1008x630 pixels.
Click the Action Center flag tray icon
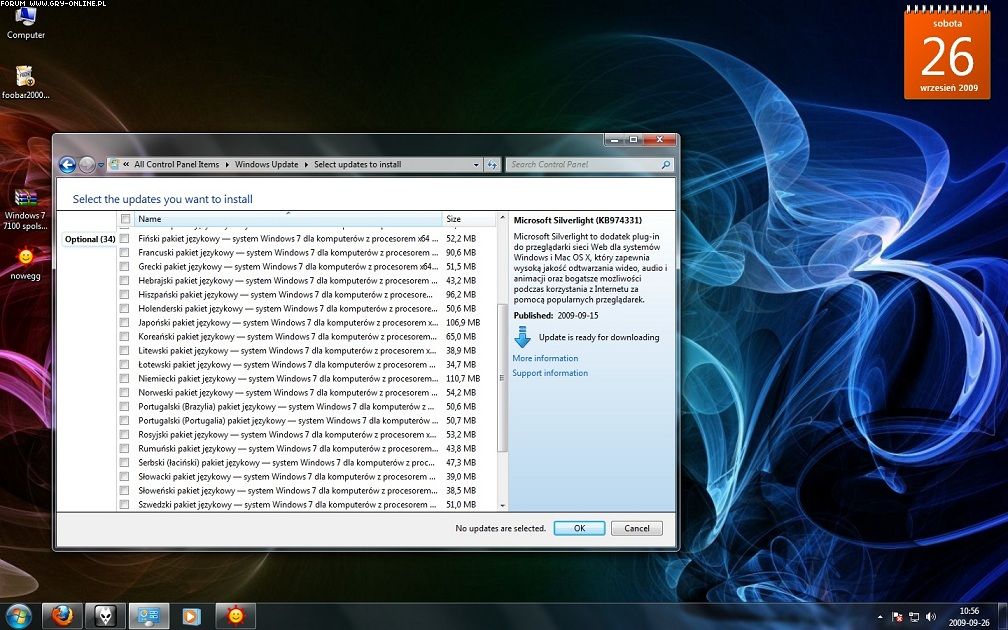click(x=897, y=617)
